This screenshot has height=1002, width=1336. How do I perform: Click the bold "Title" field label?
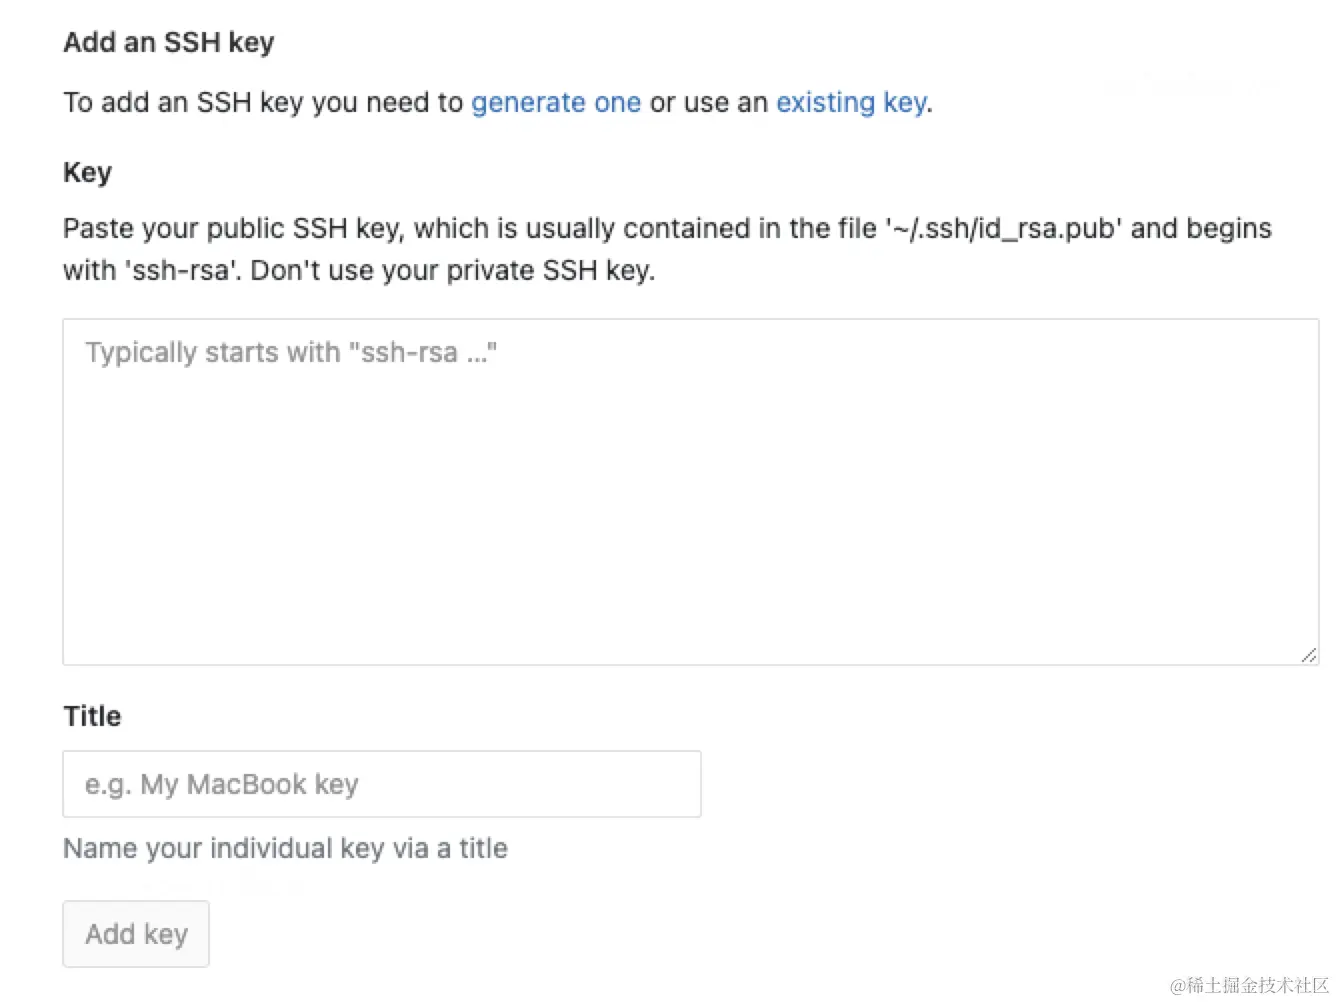(x=92, y=716)
